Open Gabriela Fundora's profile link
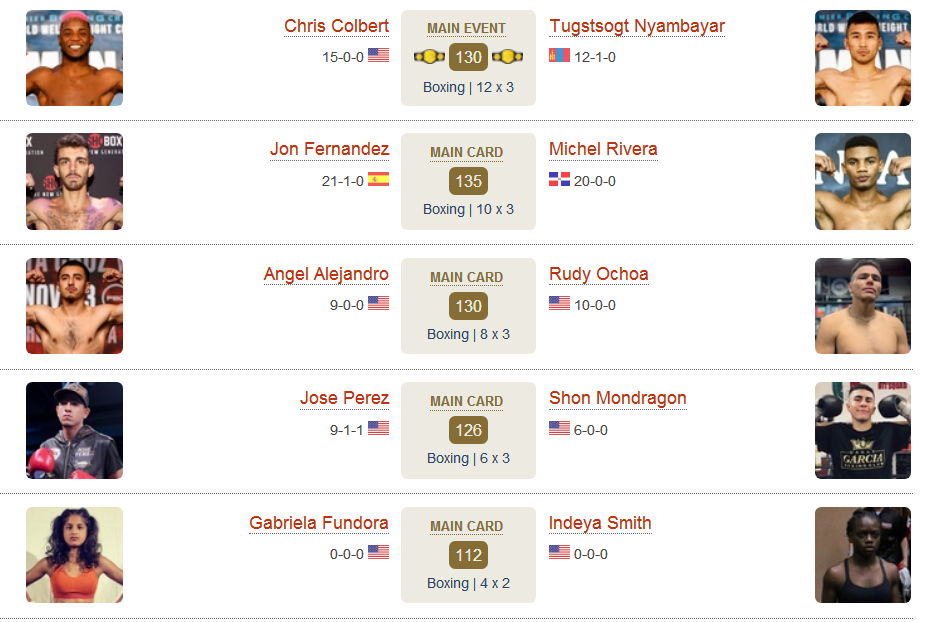The height and width of the screenshot is (622, 932). pos(319,523)
